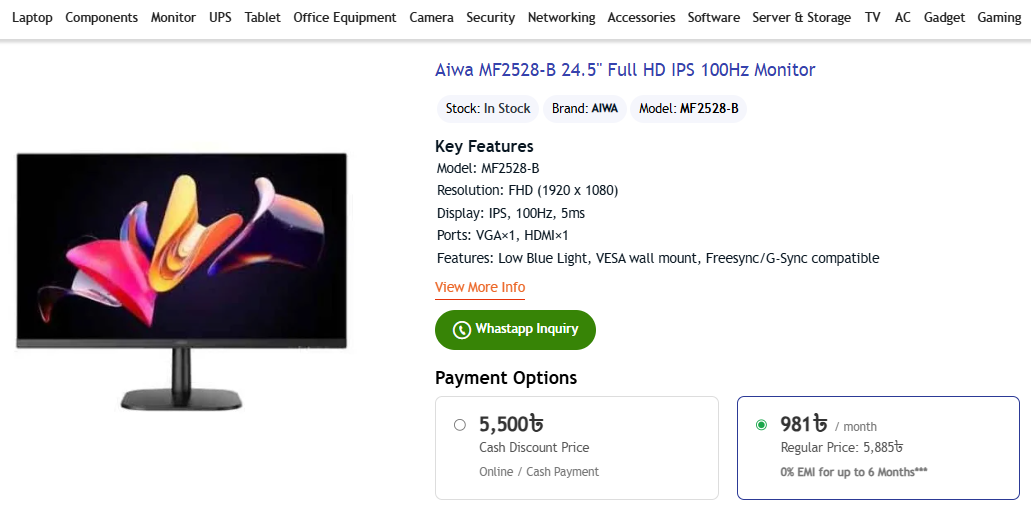
Task: Select the 5,500৳ cash discount radio button
Action: coord(460,425)
